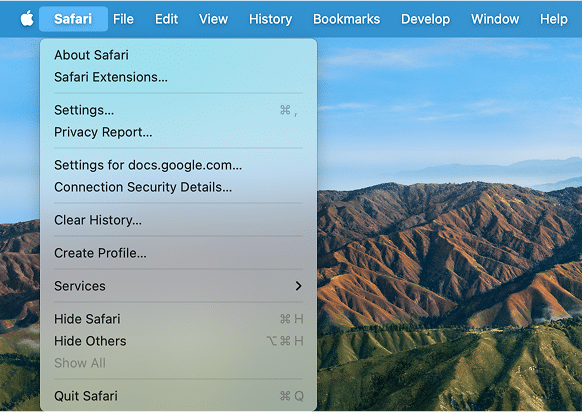Choose About Safari

178,55
